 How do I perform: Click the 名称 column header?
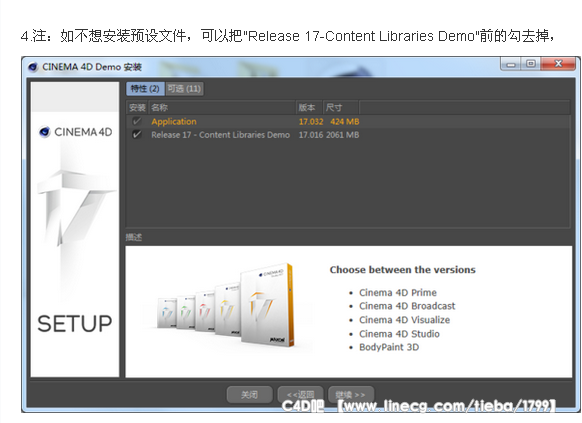click(x=222, y=108)
